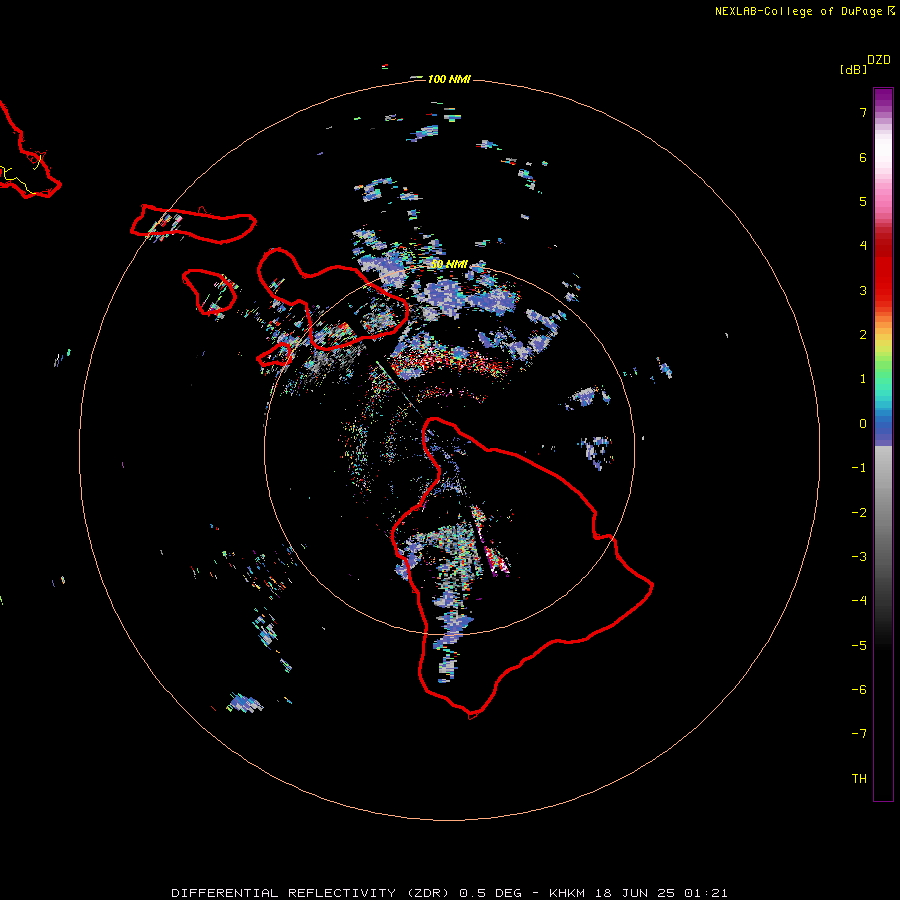Screen dimensions: 900x900
Task: Select the -4 dB scale value
Action: click(859, 601)
